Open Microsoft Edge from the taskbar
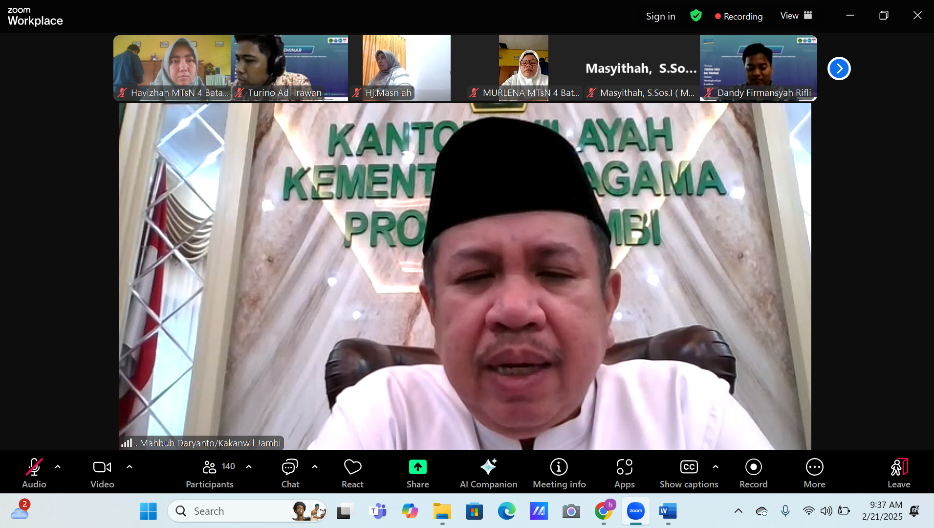This screenshot has width=934, height=528. point(507,511)
